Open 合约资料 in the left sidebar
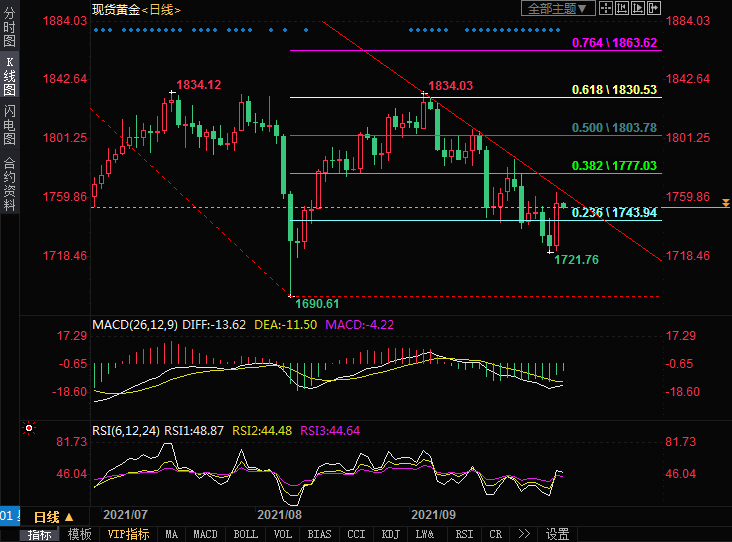732x542 pixels. pyautogui.click(x=9, y=183)
